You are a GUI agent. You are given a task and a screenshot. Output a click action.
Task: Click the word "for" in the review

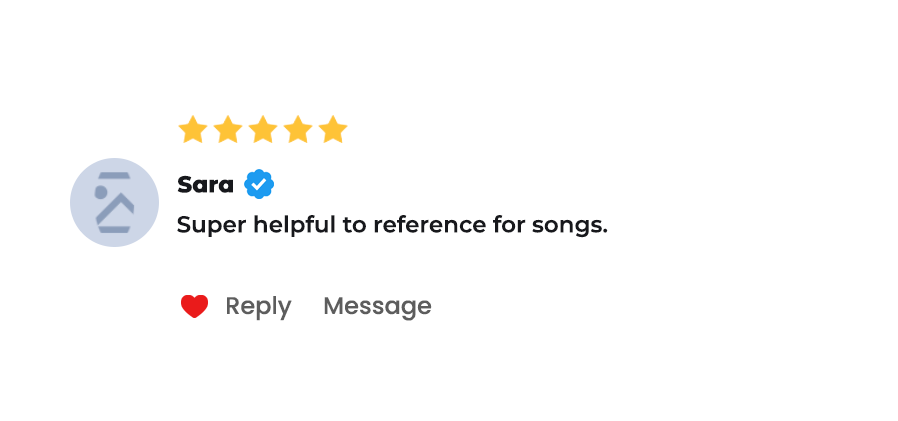[x=503, y=225]
